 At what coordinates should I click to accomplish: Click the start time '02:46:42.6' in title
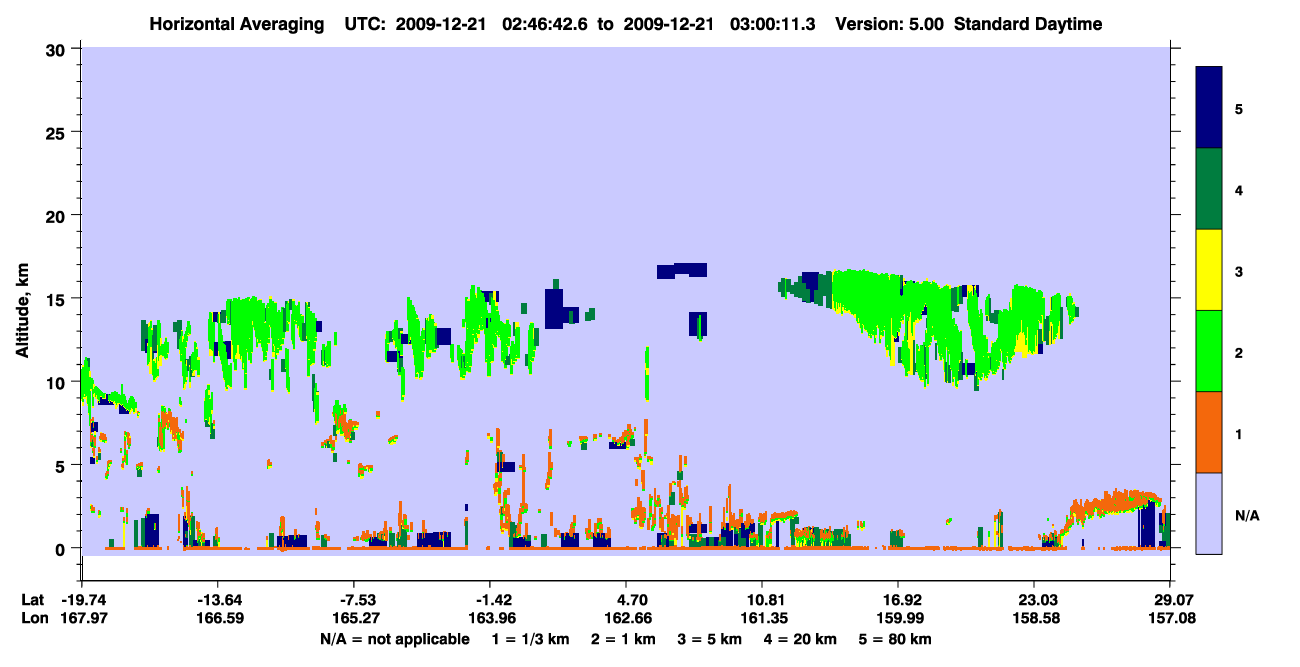click(x=545, y=24)
